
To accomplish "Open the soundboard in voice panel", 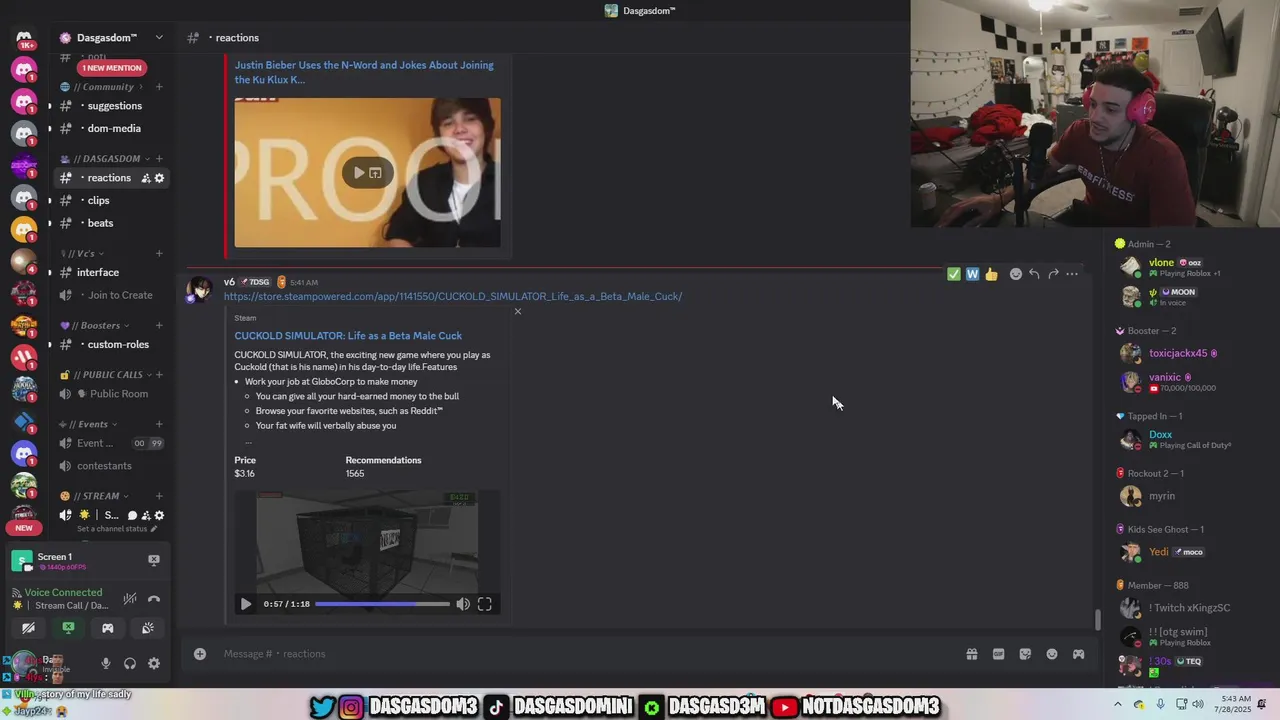I will 148,628.
